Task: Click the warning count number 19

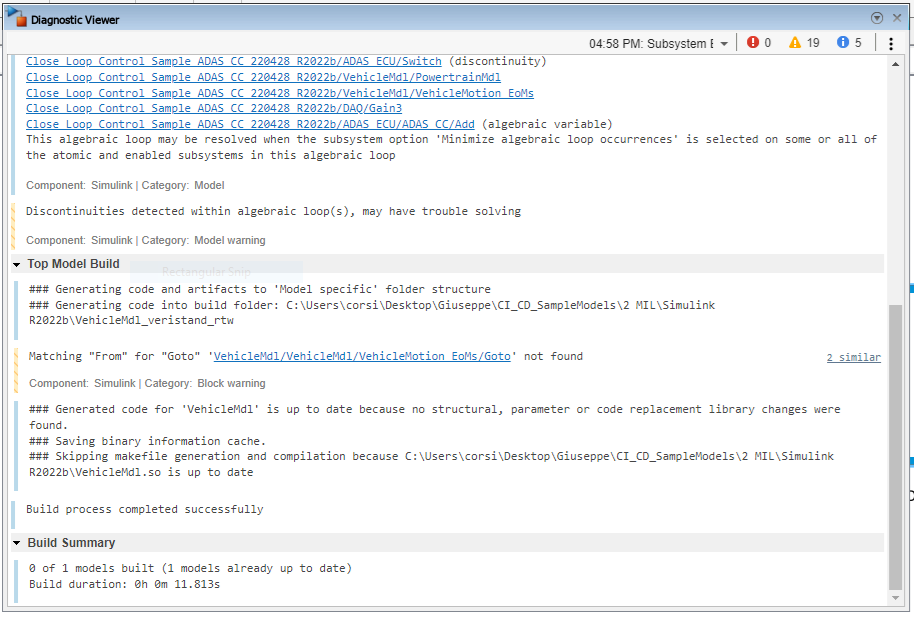Action: pos(813,43)
